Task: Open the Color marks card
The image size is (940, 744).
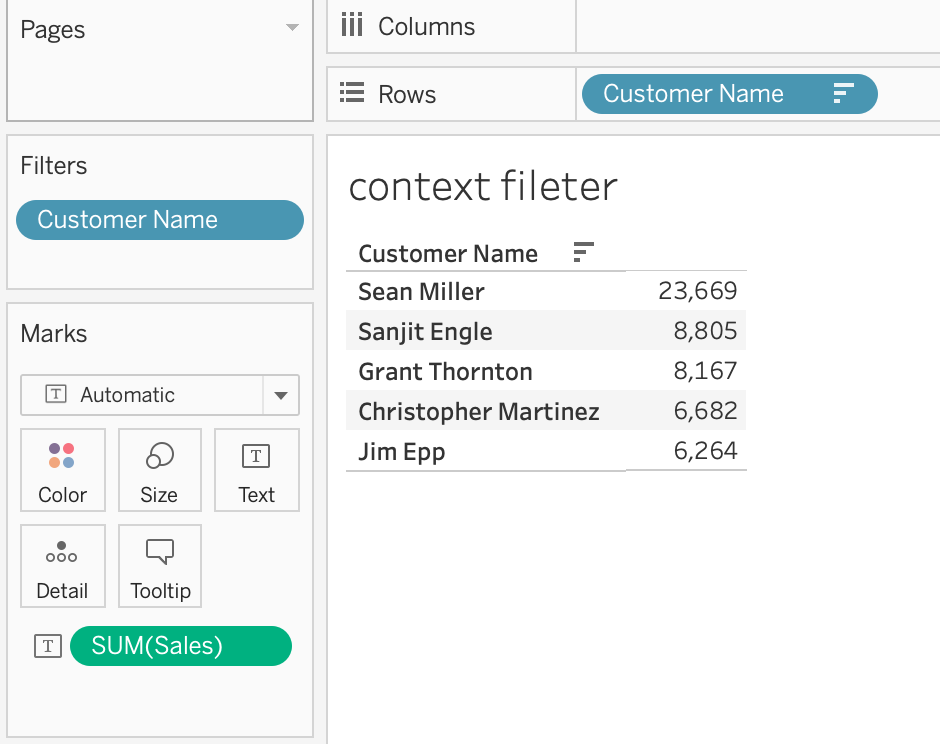Action: (x=63, y=470)
